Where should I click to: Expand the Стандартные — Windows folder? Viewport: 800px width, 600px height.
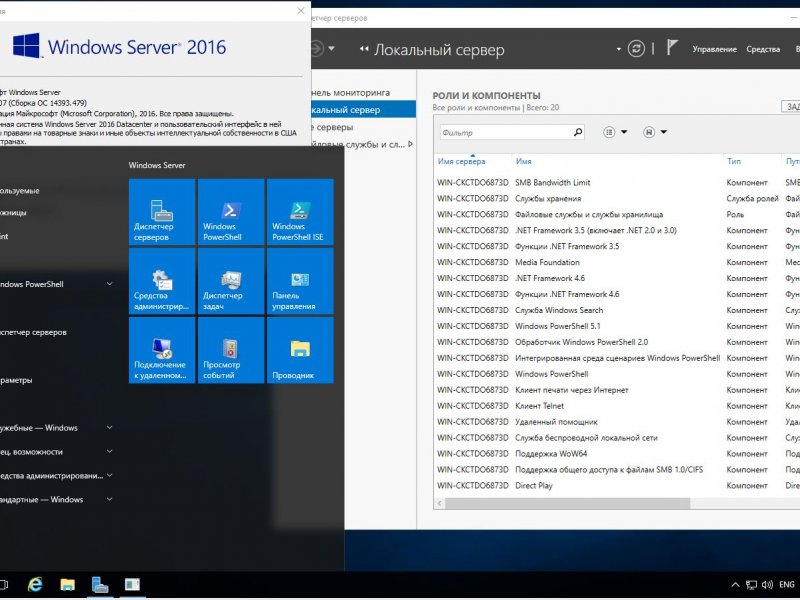pos(109,499)
